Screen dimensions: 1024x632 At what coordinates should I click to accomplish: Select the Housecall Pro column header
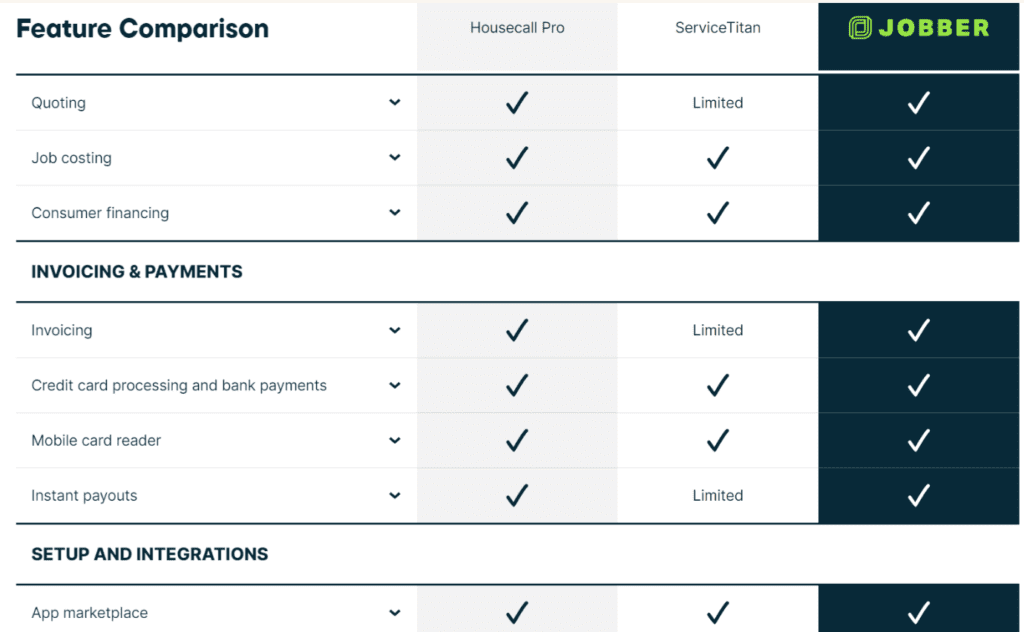click(x=517, y=28)
